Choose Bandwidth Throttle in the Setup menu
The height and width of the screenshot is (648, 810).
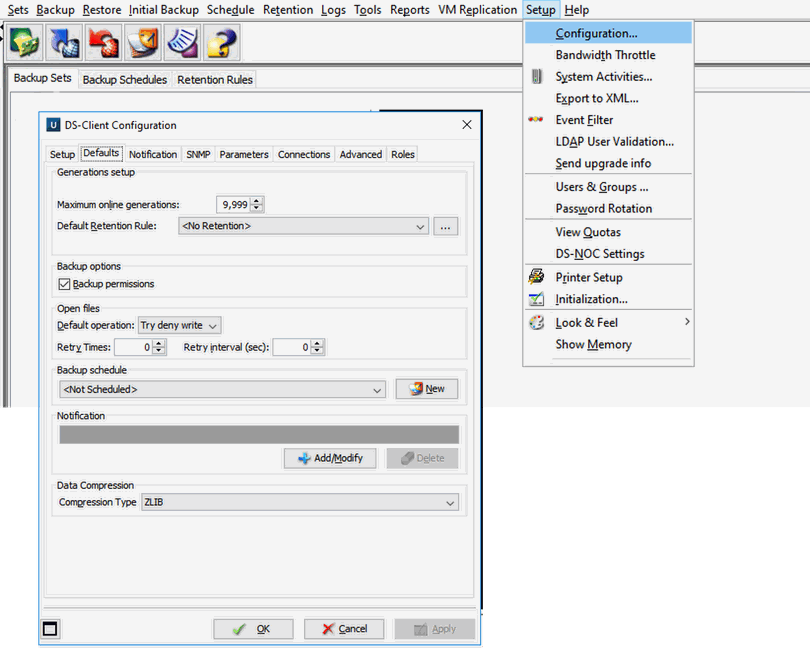tap(609, 55)
